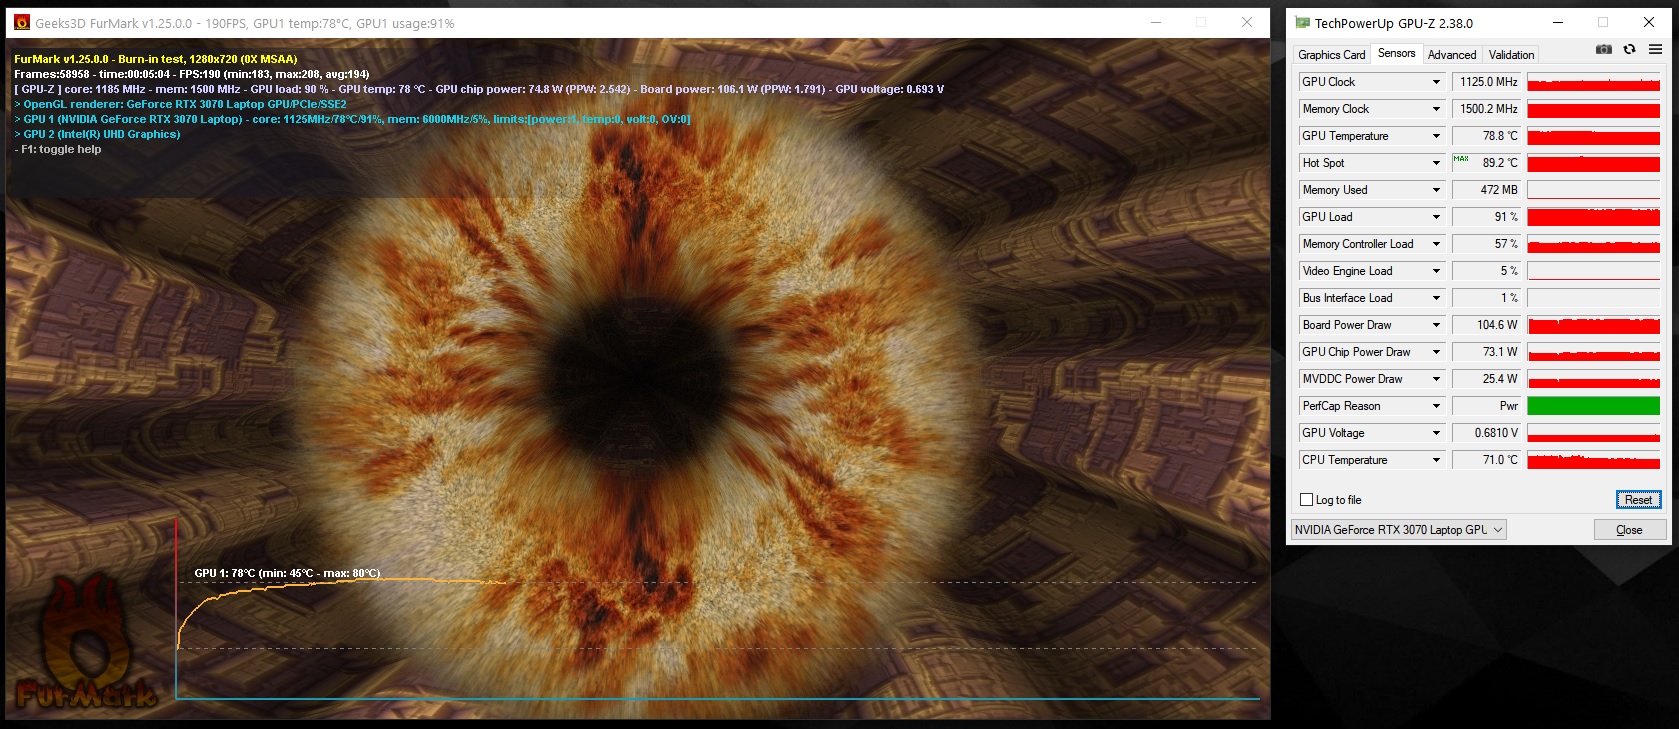
Task: Close the GPU-Z window with title bar X
Action: [1649, 22]
